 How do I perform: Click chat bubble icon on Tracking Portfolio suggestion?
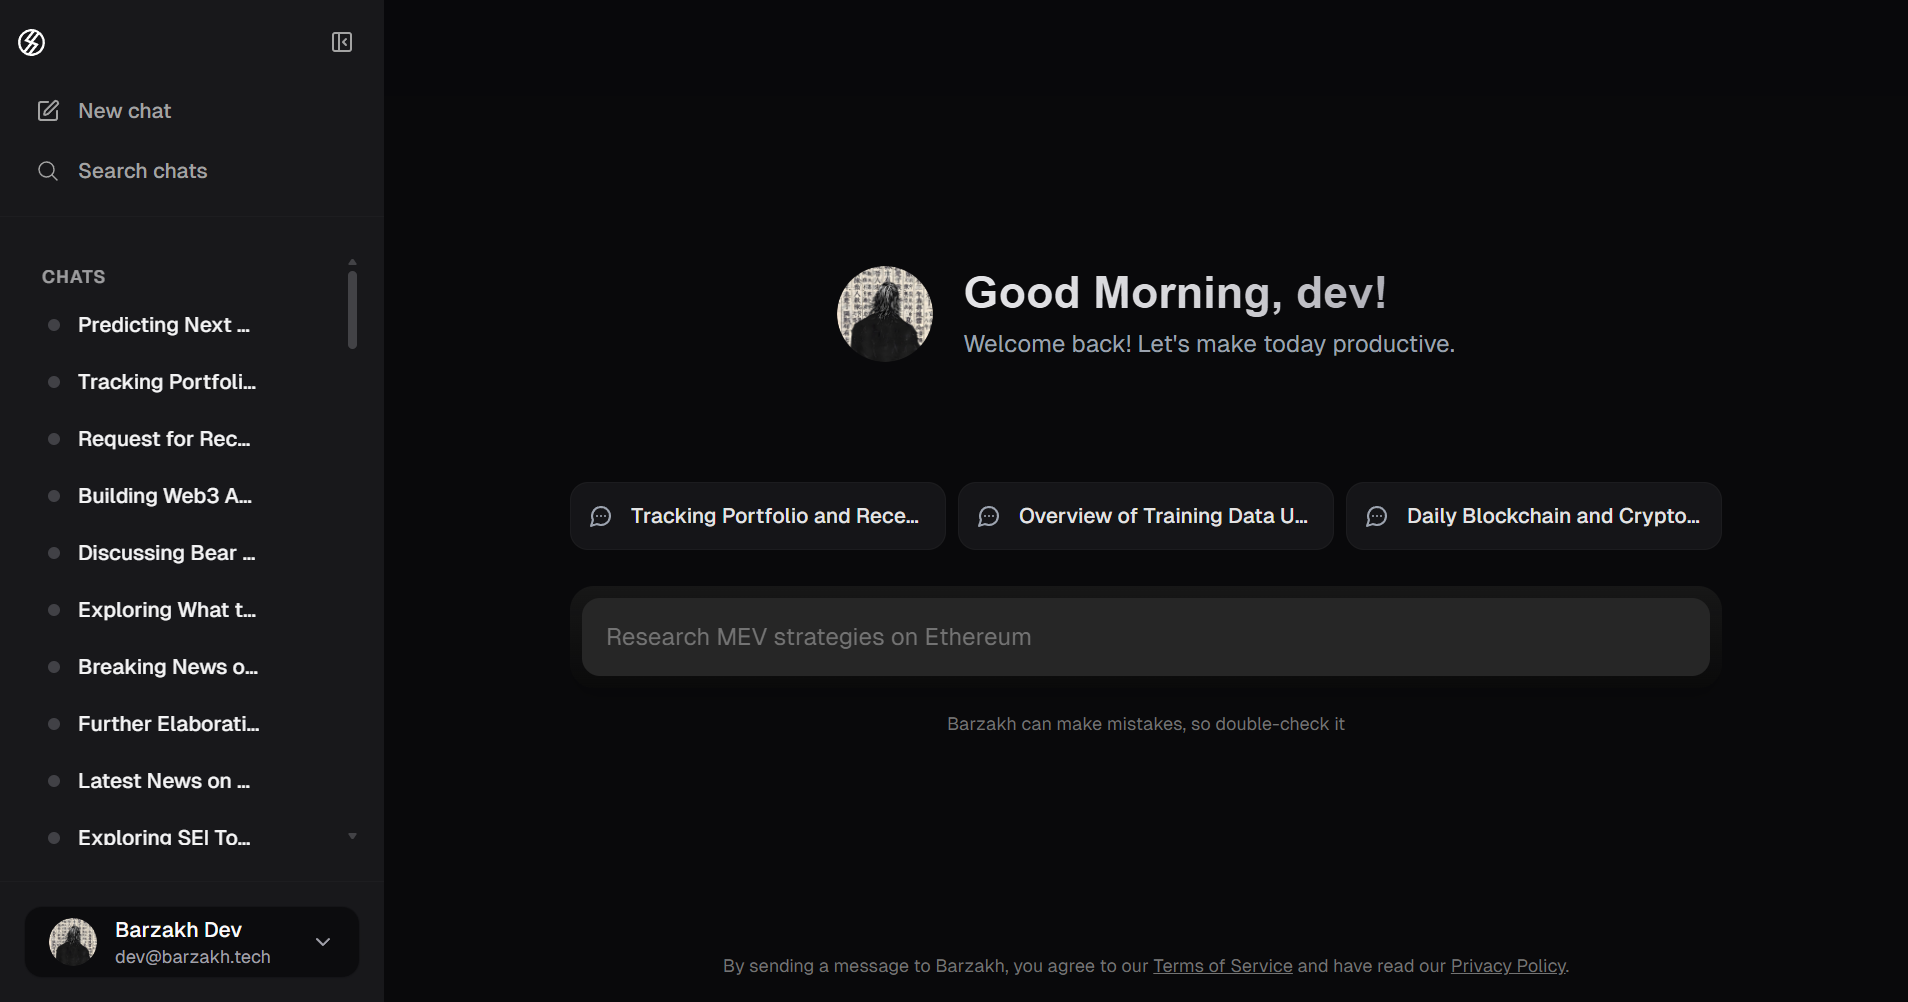point(601,516)
